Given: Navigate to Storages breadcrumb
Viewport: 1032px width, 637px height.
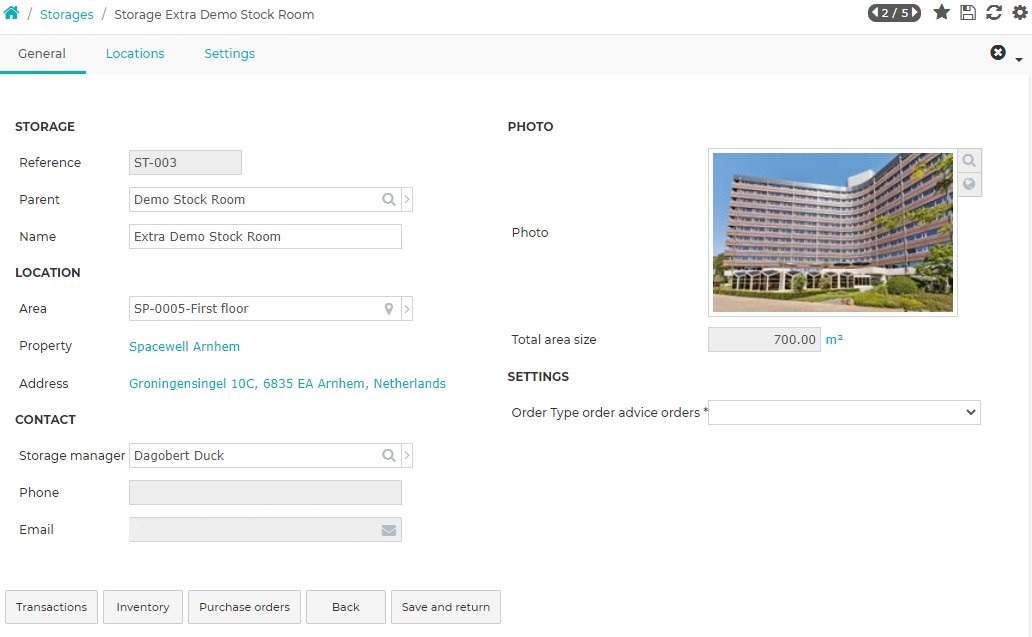Looking at the screenshot, I should [66, 14].
